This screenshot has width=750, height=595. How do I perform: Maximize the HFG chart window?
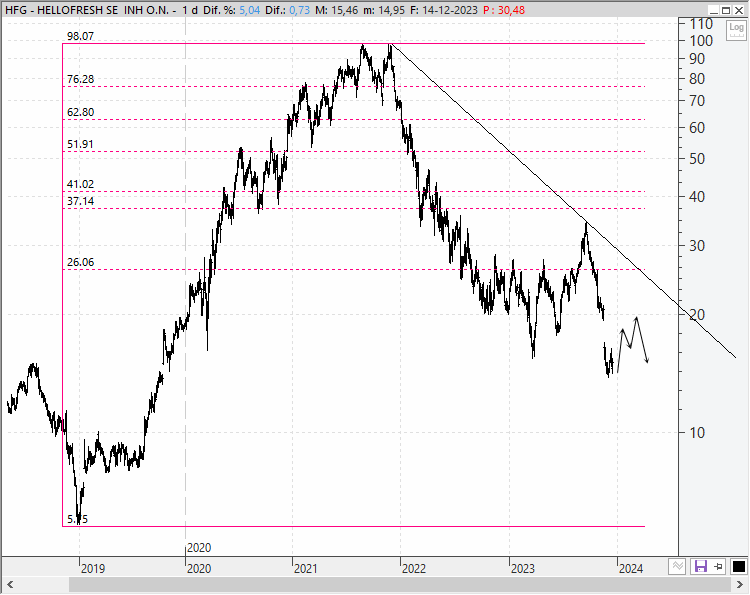tap(726, 10)
